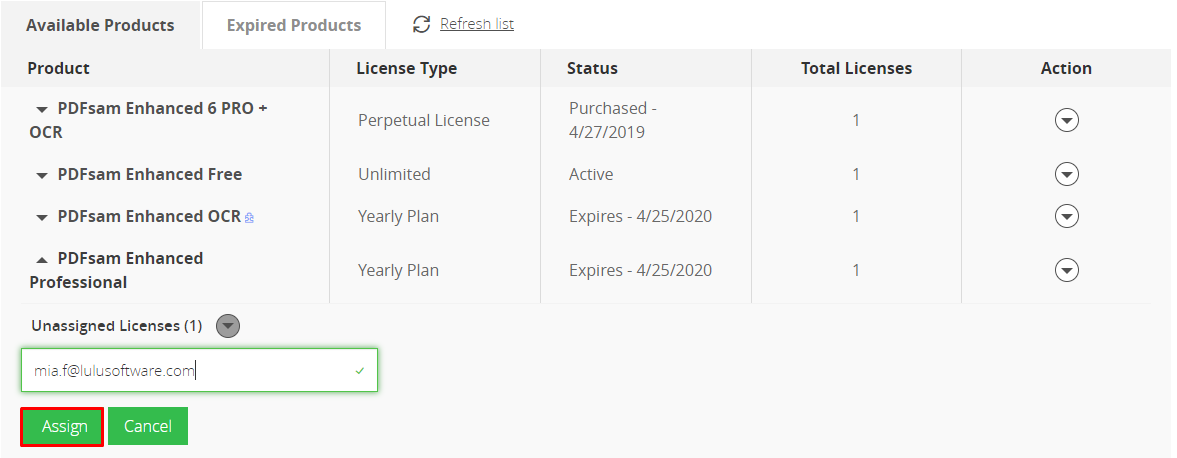Expand the PDFsam Enhanced Free row
This screenshot has width=1177, height=458.
[x=42, y=176]
